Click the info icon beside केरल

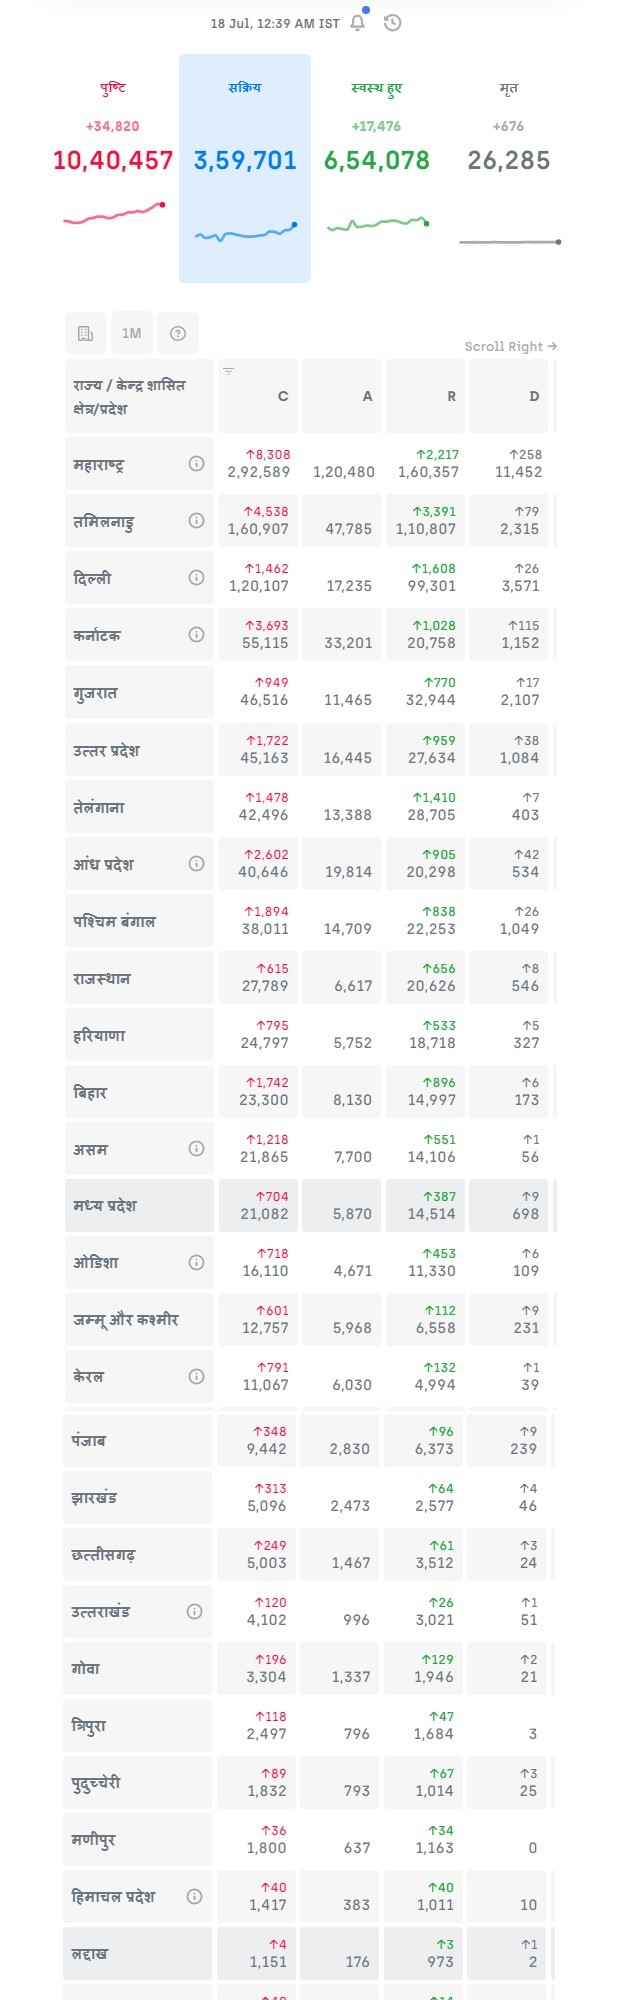click(196, 1376)
